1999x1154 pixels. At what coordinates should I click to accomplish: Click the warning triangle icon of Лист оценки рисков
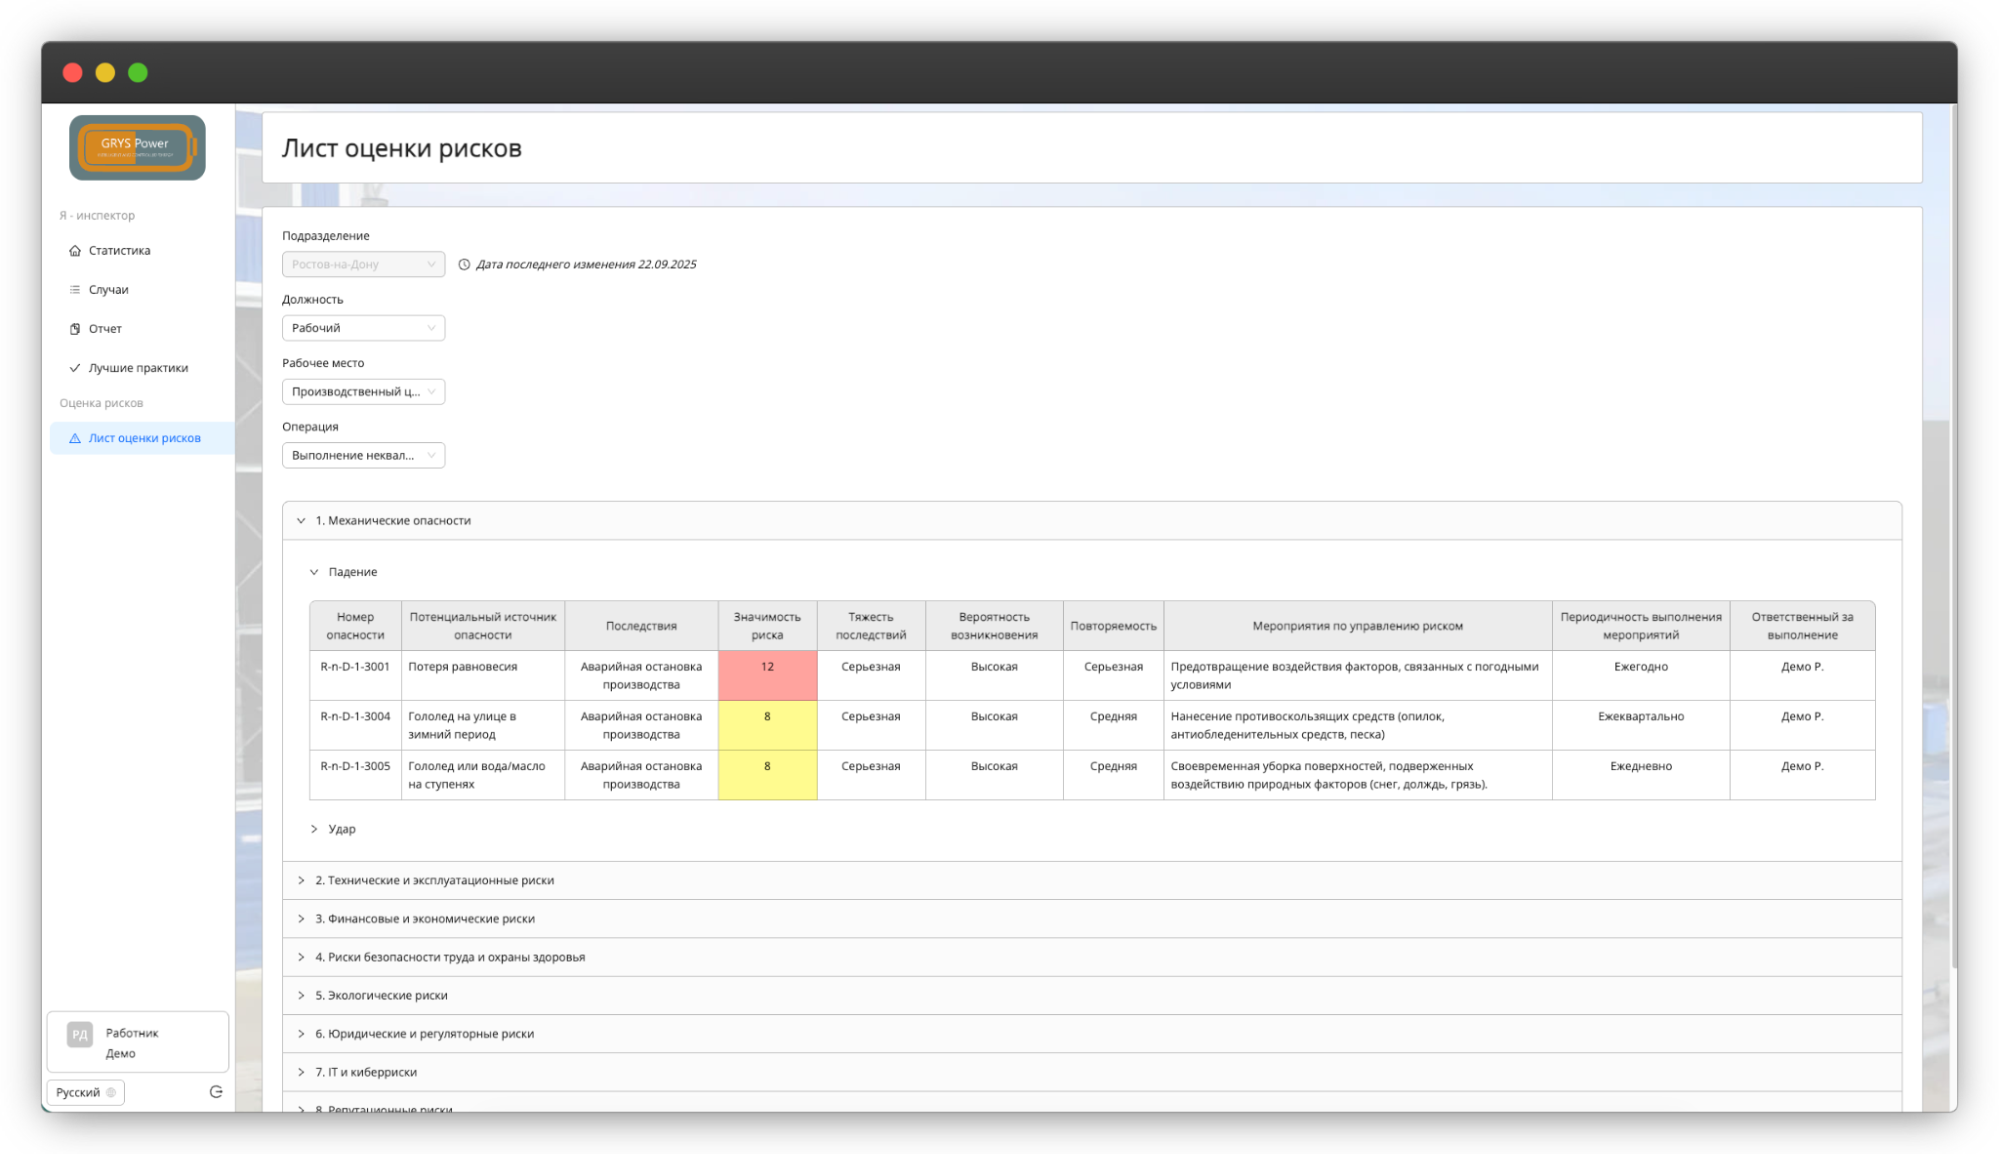[75, 438]
